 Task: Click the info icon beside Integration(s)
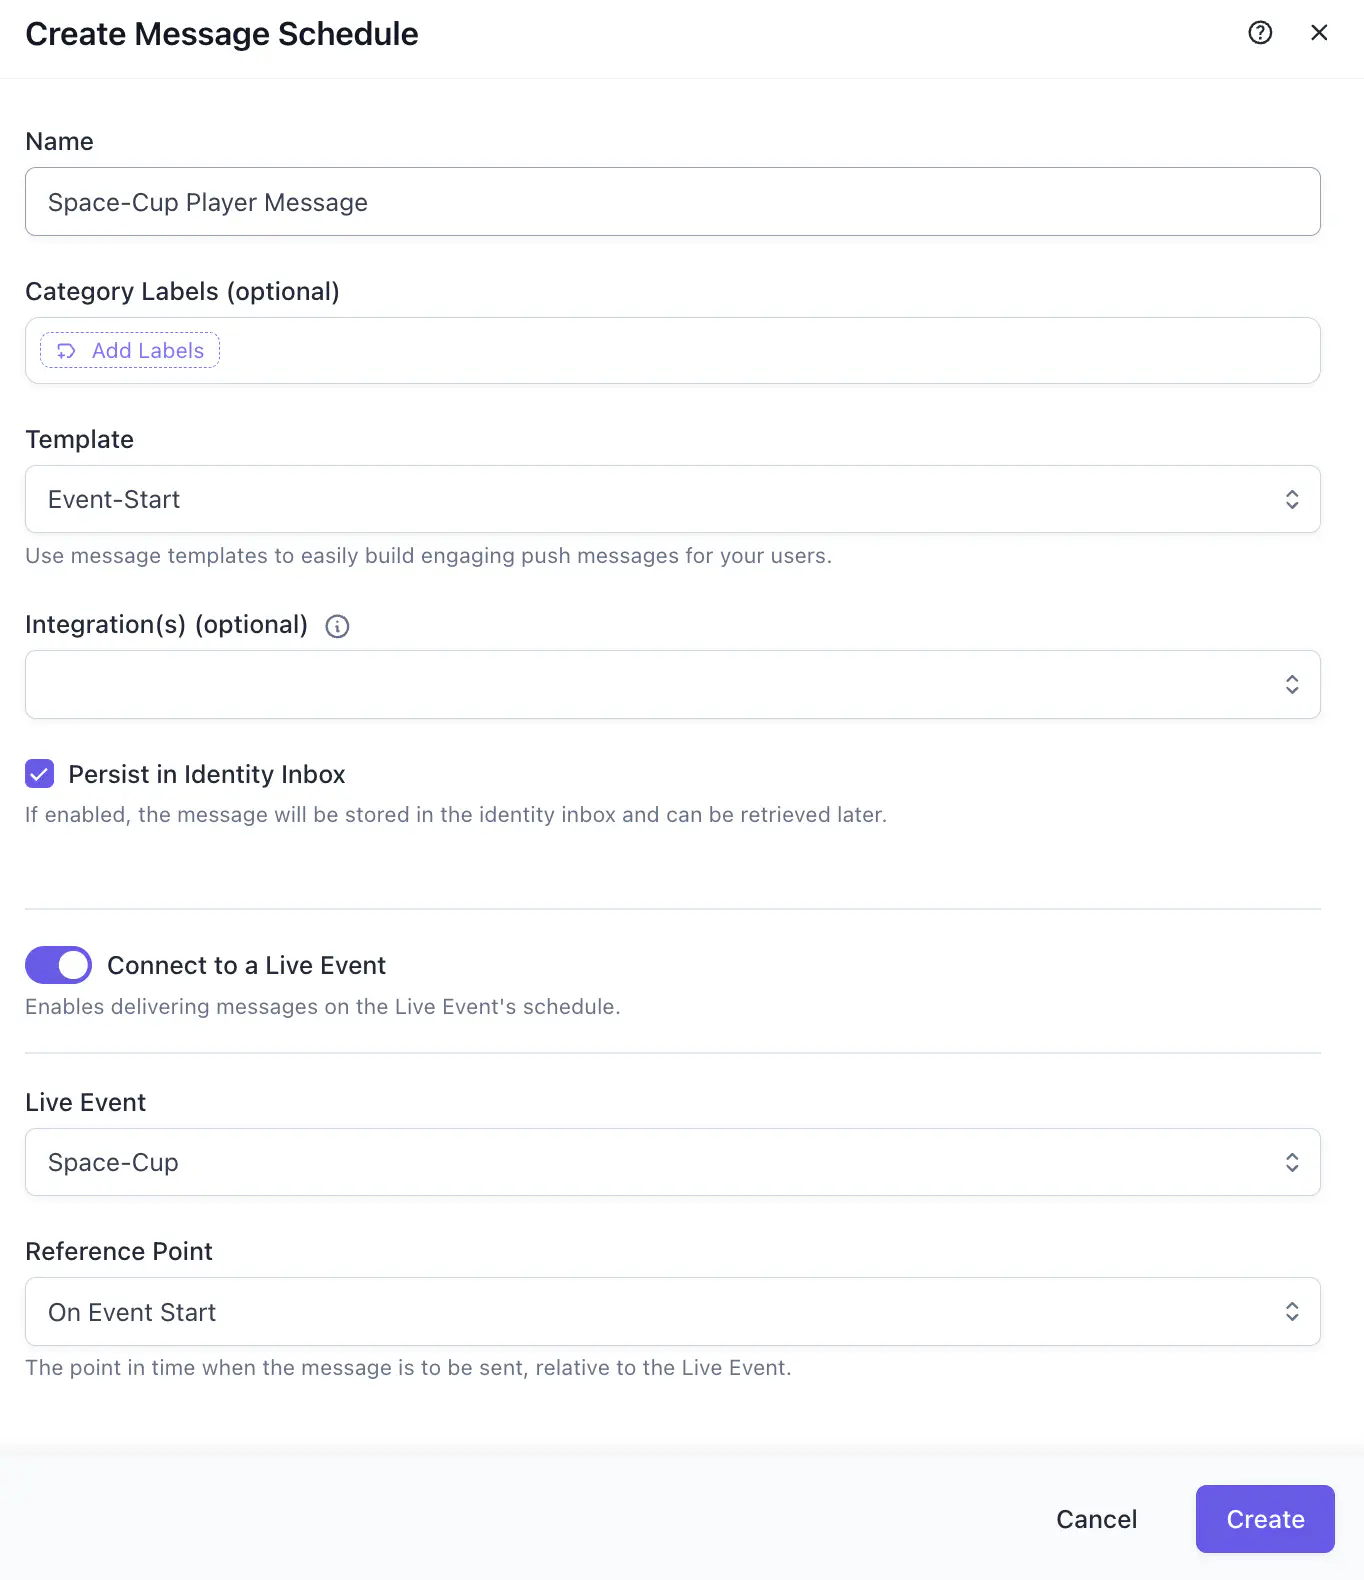click(336, 626)
